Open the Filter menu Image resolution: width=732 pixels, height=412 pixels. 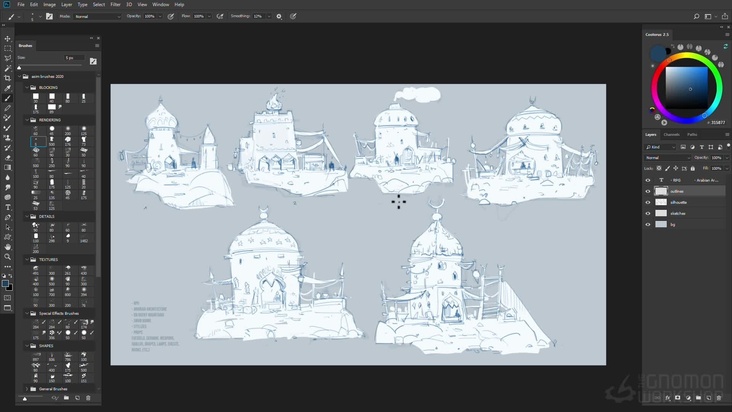pos(115,5)
